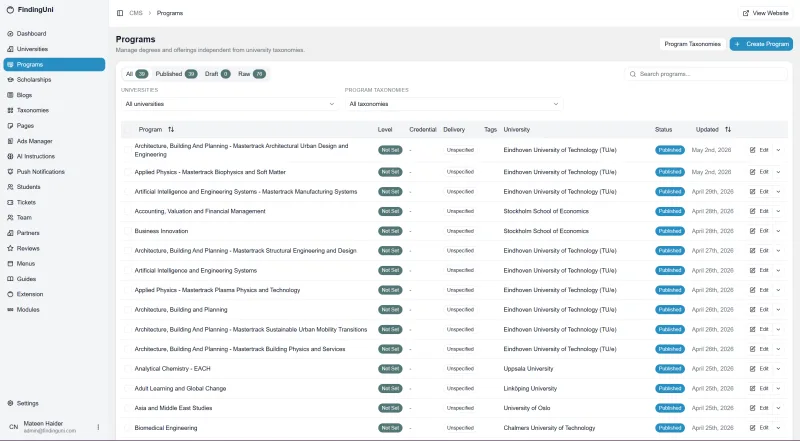Image resolution: width=800 pixels, height=441 pixels.
Task: Open the Scholarships sidebar icon
Action: tap(10, 80)
